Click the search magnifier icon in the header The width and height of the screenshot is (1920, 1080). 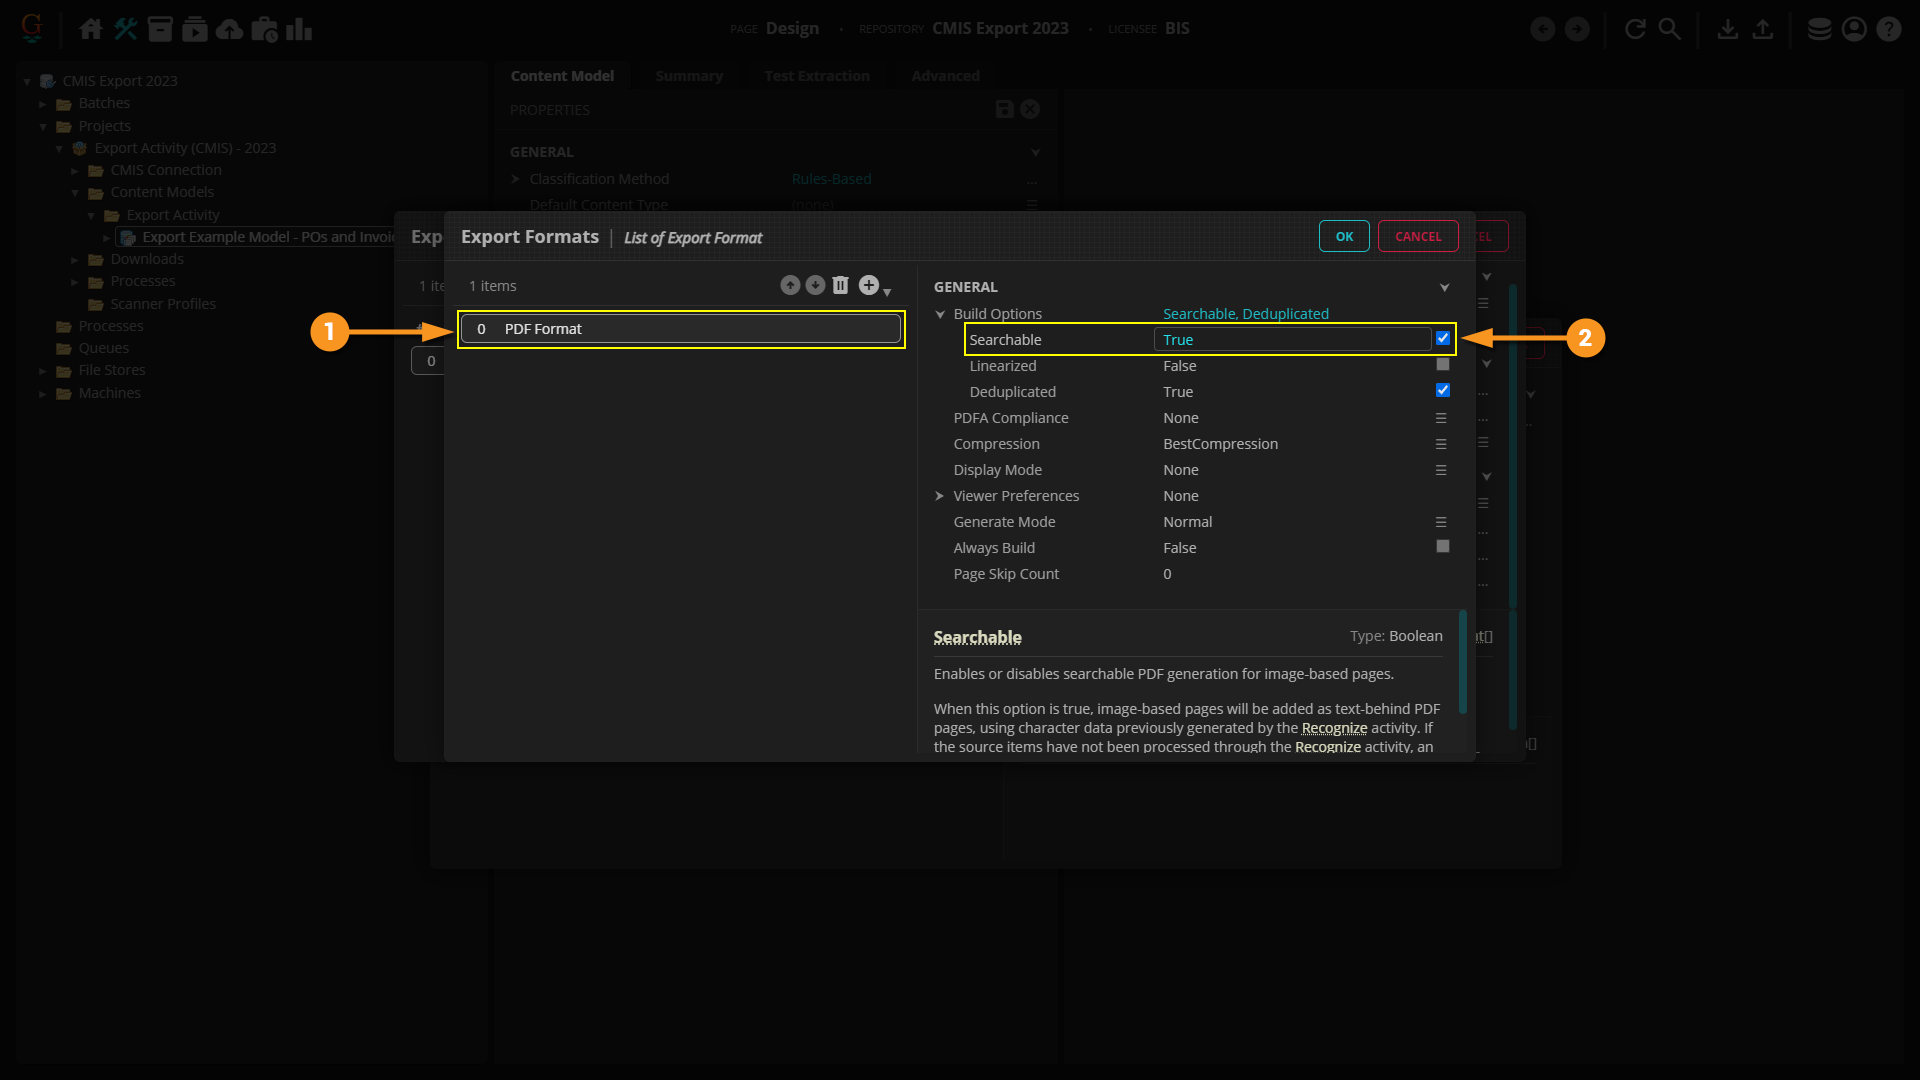pyautogui.click(x=1669, y=29)
